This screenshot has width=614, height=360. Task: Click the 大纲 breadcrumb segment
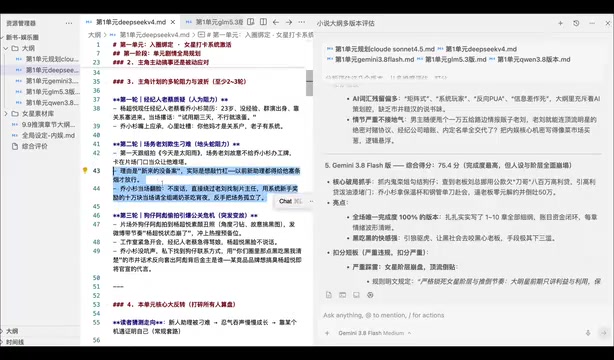pos(94,35)
